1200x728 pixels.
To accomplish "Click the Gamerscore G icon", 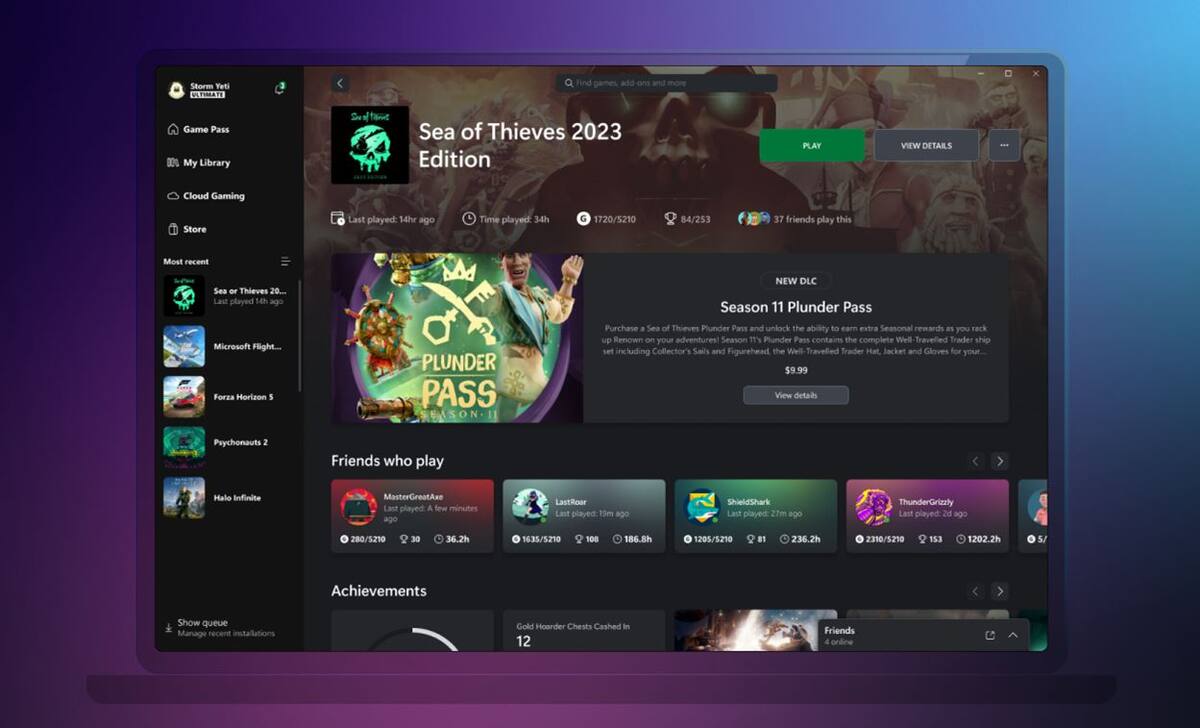I will coord(584,219).
